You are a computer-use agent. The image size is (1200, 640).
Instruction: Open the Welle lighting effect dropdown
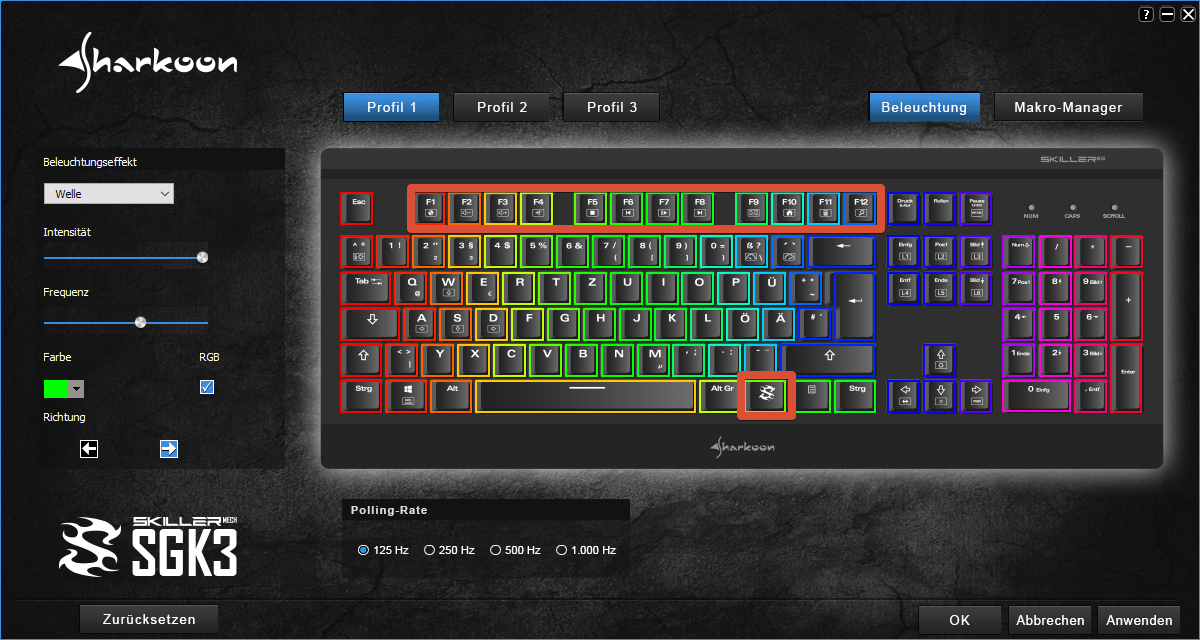point(109,193)
